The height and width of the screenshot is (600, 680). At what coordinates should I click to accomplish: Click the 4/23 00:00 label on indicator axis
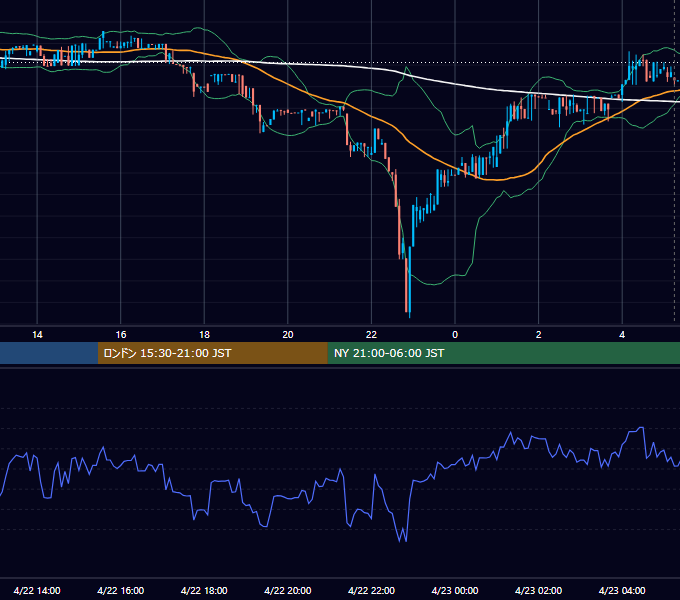click(455, 590)
